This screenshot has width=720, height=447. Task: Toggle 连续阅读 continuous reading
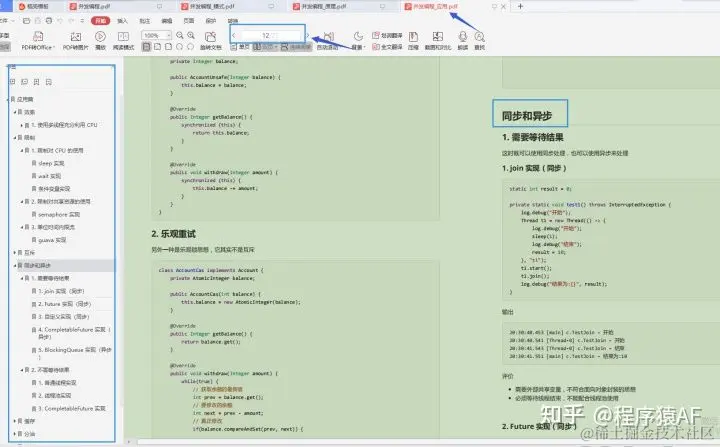[x=296, y=47]
